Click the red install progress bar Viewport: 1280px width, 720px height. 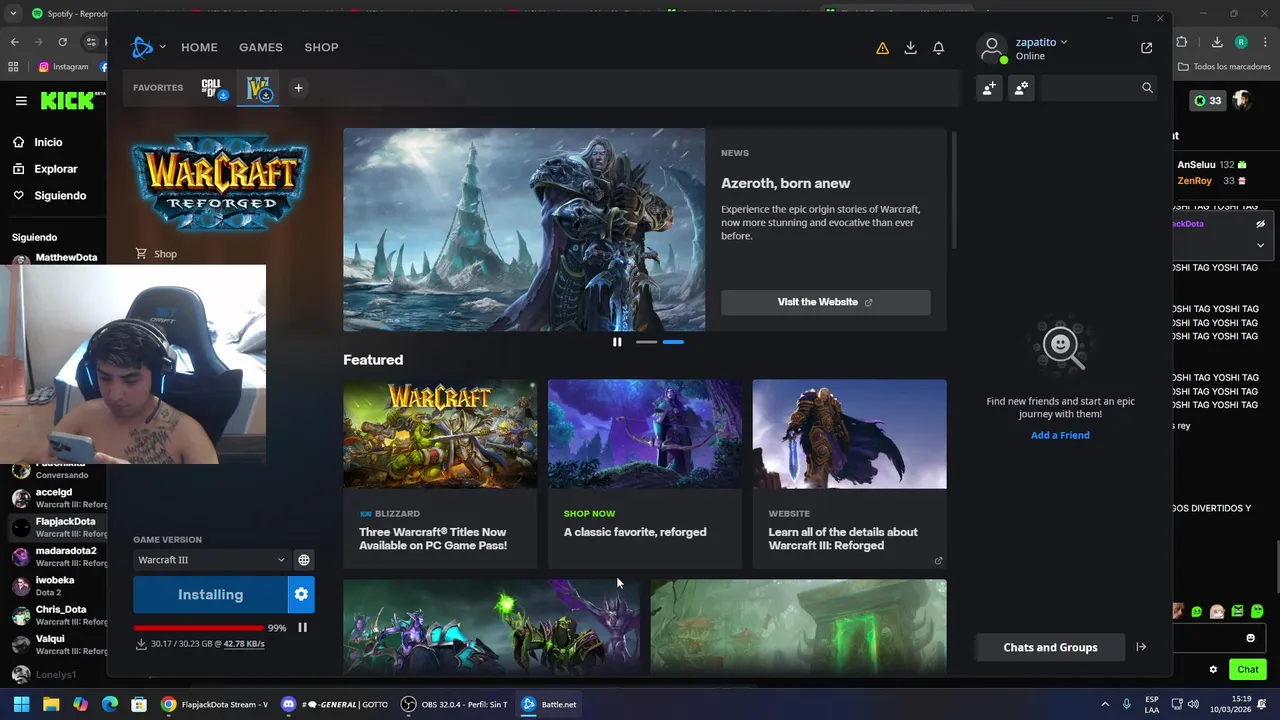pos(198,628)
